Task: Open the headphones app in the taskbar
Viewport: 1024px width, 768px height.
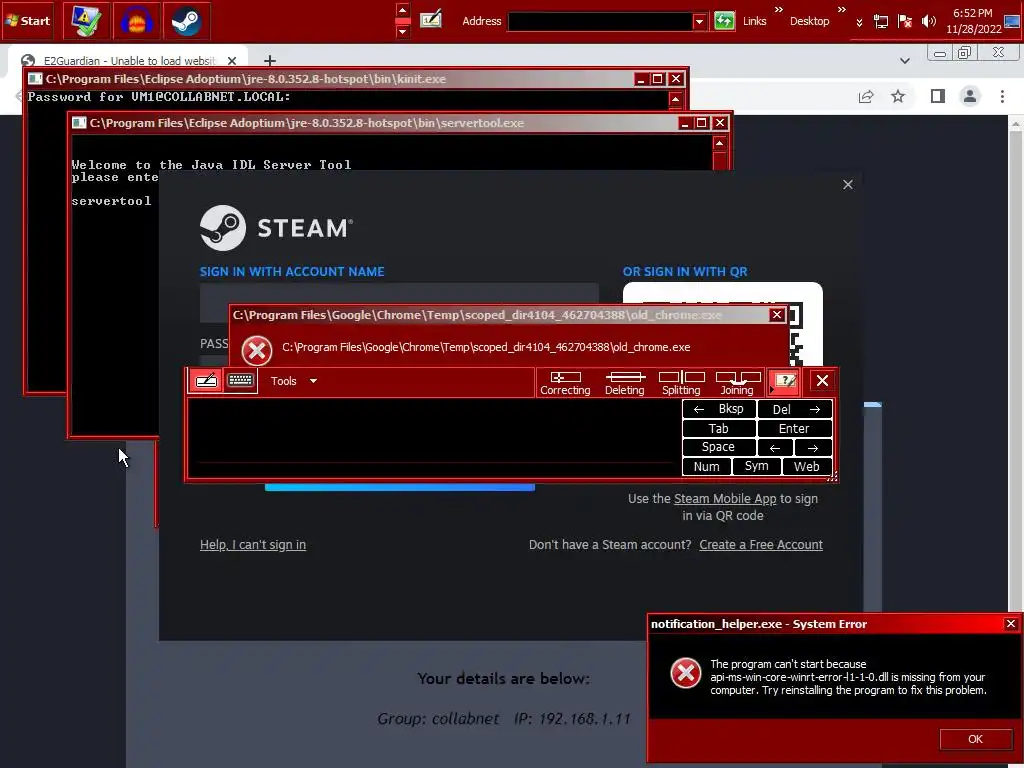Action: click(x=136, y=21)
